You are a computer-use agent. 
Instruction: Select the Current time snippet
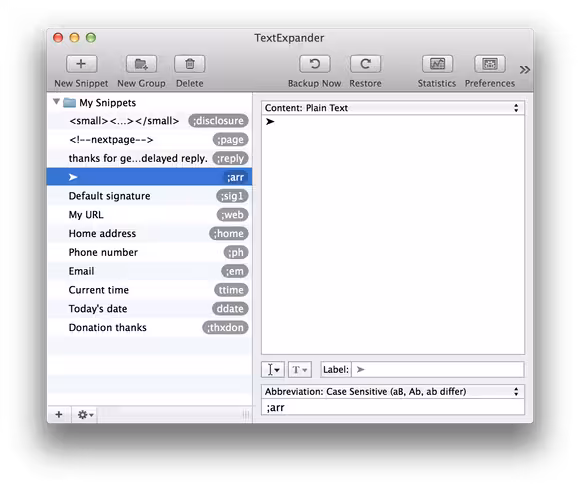click(149, 290)
